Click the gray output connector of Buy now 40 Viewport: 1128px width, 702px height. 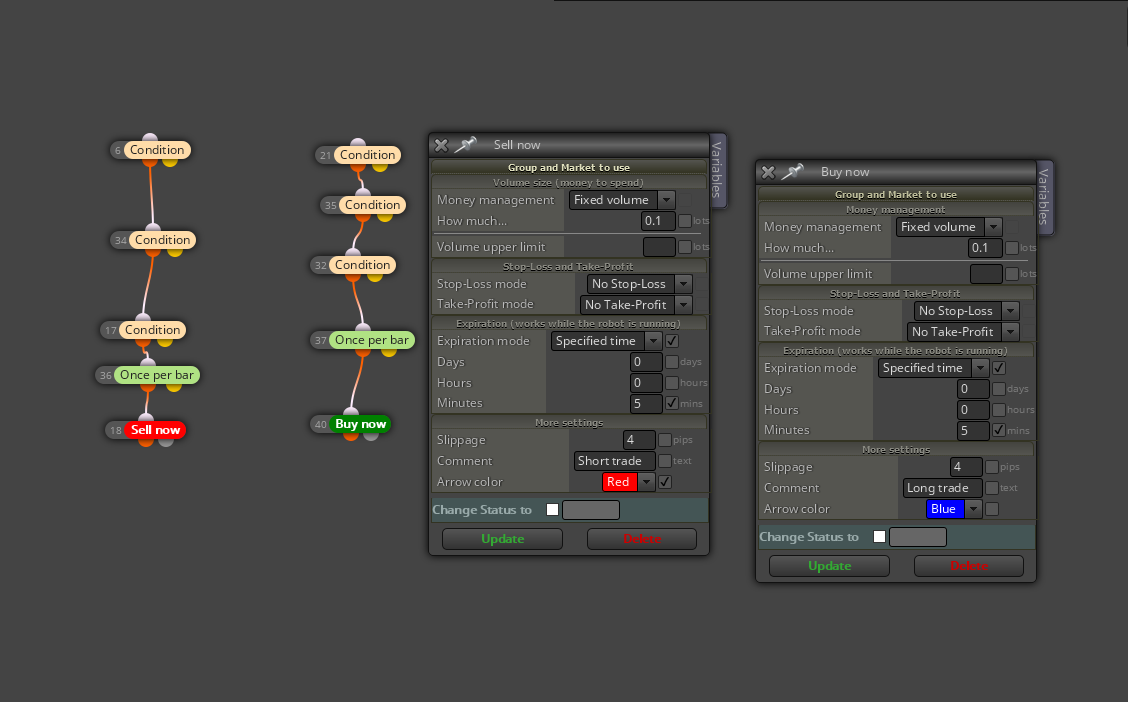click(371, 435)
